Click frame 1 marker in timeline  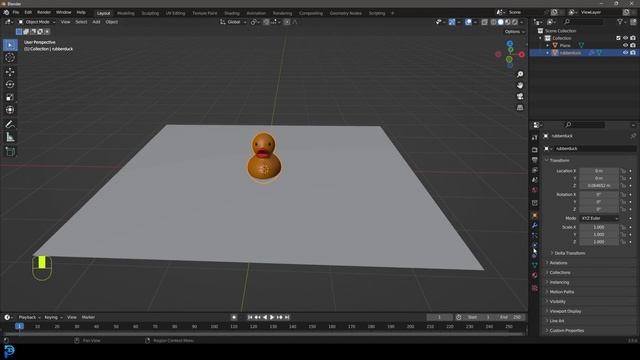click(19, 326)
